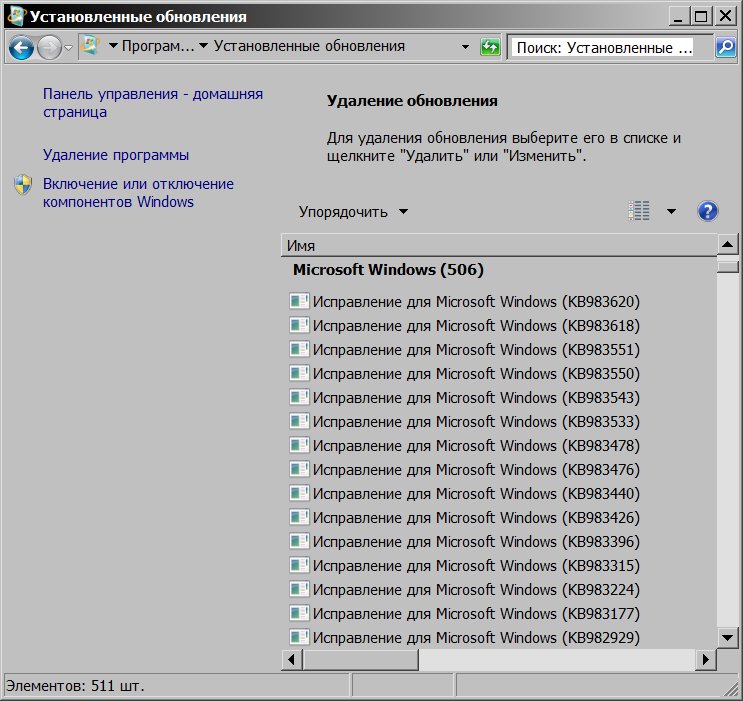The width and height of the screenshot is (743, 701).
Task: Open the Упорядочить dropdown menu
Action: click(x=353, y=211)
